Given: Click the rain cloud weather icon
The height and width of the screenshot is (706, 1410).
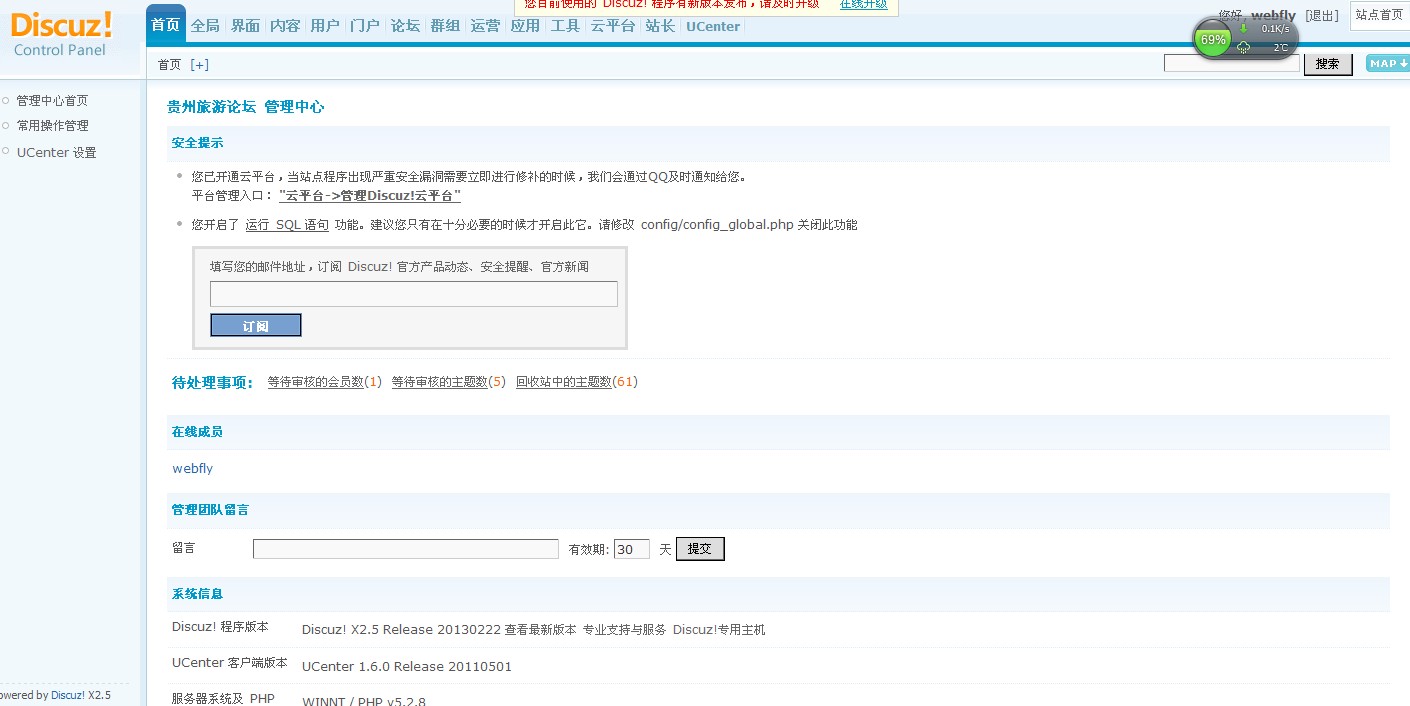Looking at the screenshot, I should (1244, 47).
